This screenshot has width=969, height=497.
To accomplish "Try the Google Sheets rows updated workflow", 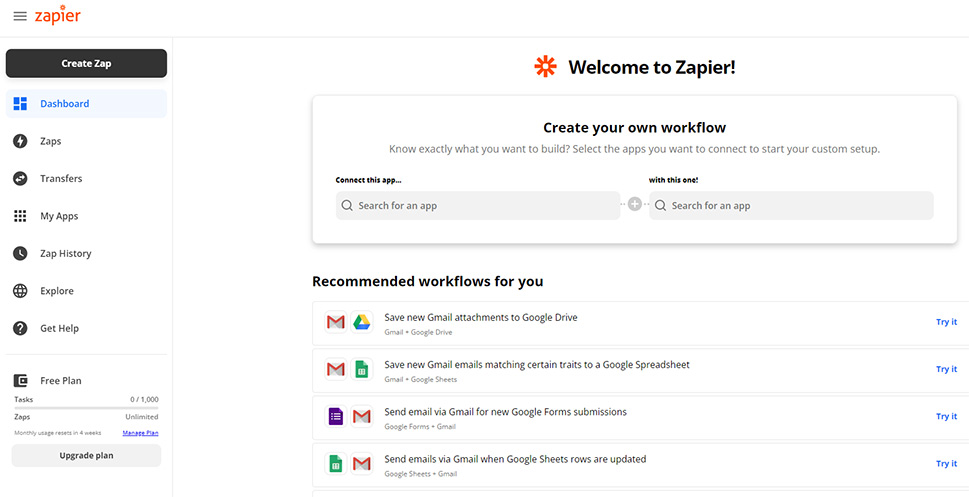I will pyautogui.click(x=946, y=463).
